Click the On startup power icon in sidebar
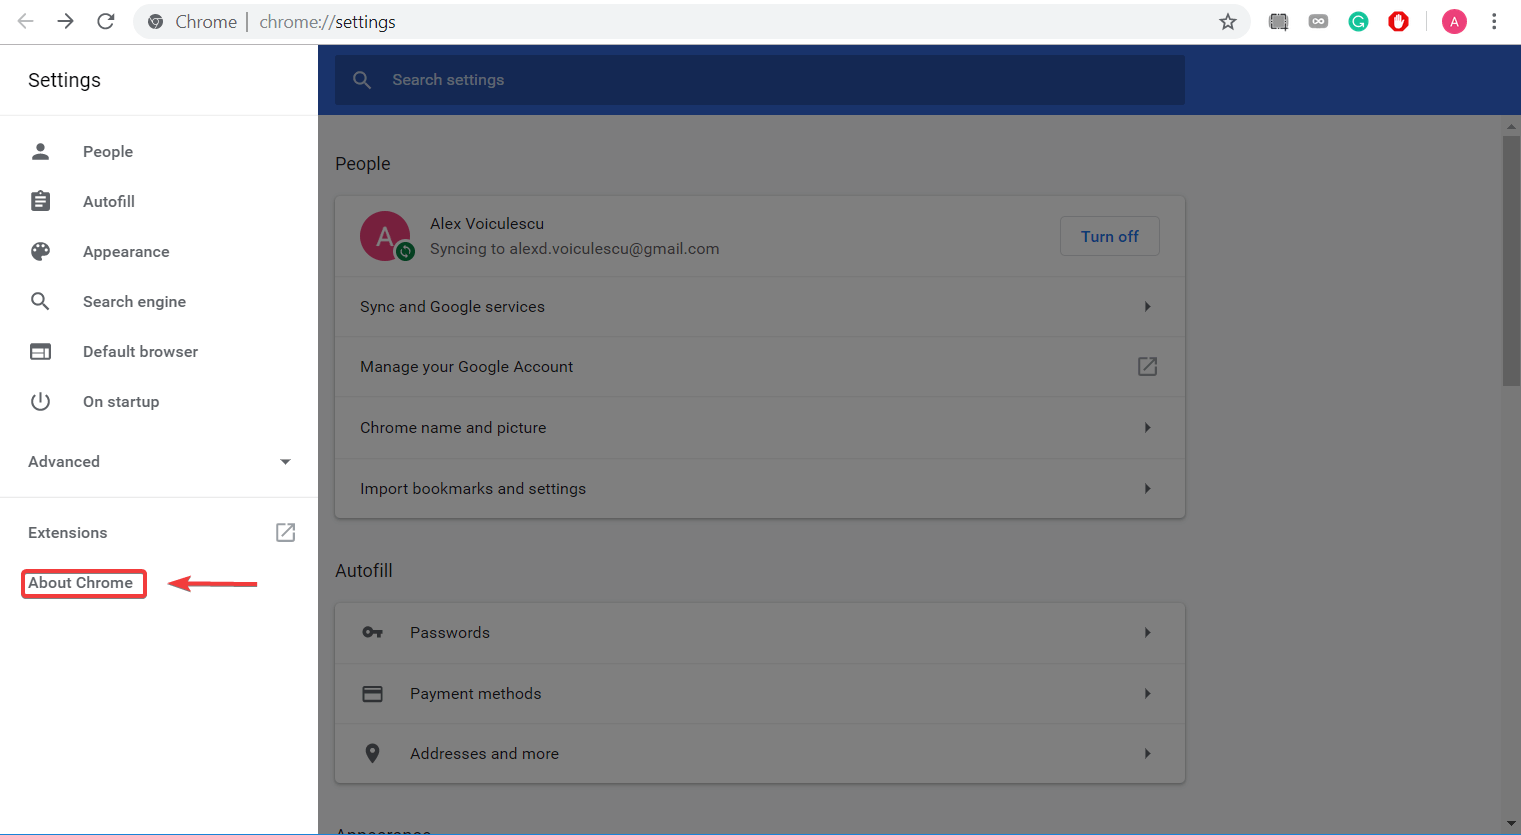1521x835 pixels. pyautogui.click(x=40, y=401)
